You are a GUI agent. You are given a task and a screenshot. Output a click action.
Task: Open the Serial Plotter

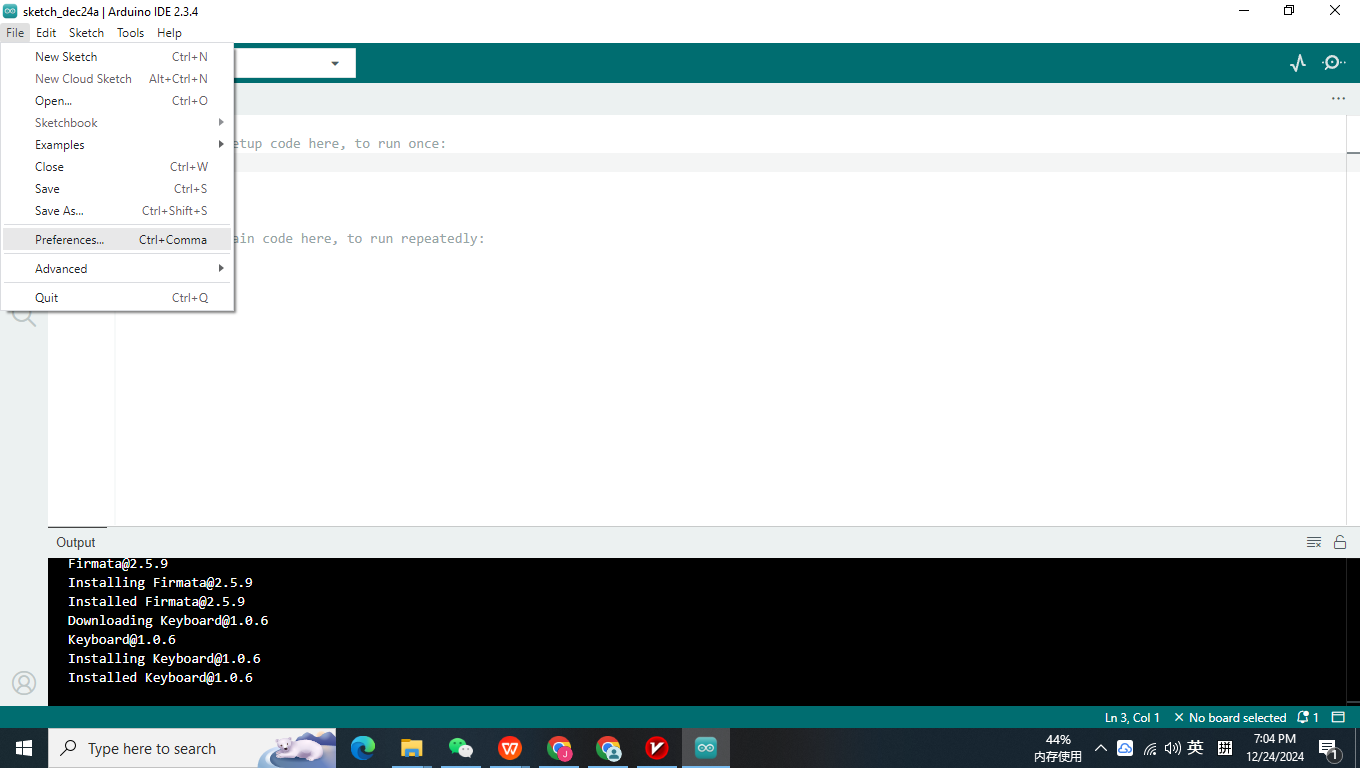[1298, 63]
